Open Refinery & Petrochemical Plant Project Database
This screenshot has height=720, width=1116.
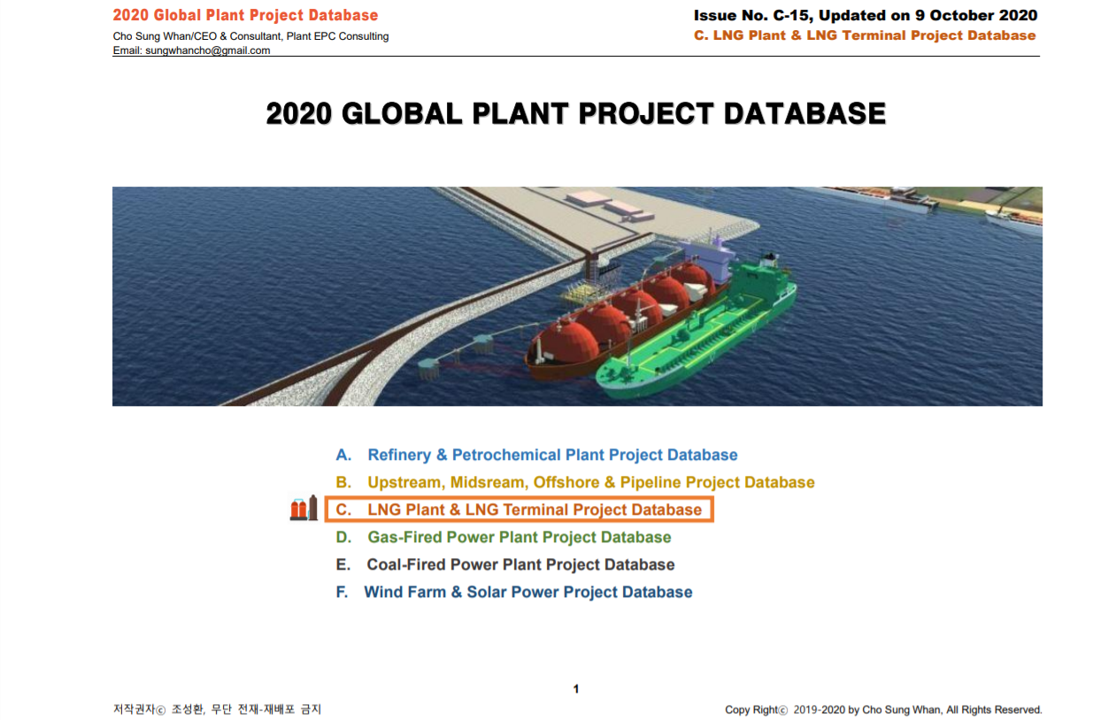point(552,455)
